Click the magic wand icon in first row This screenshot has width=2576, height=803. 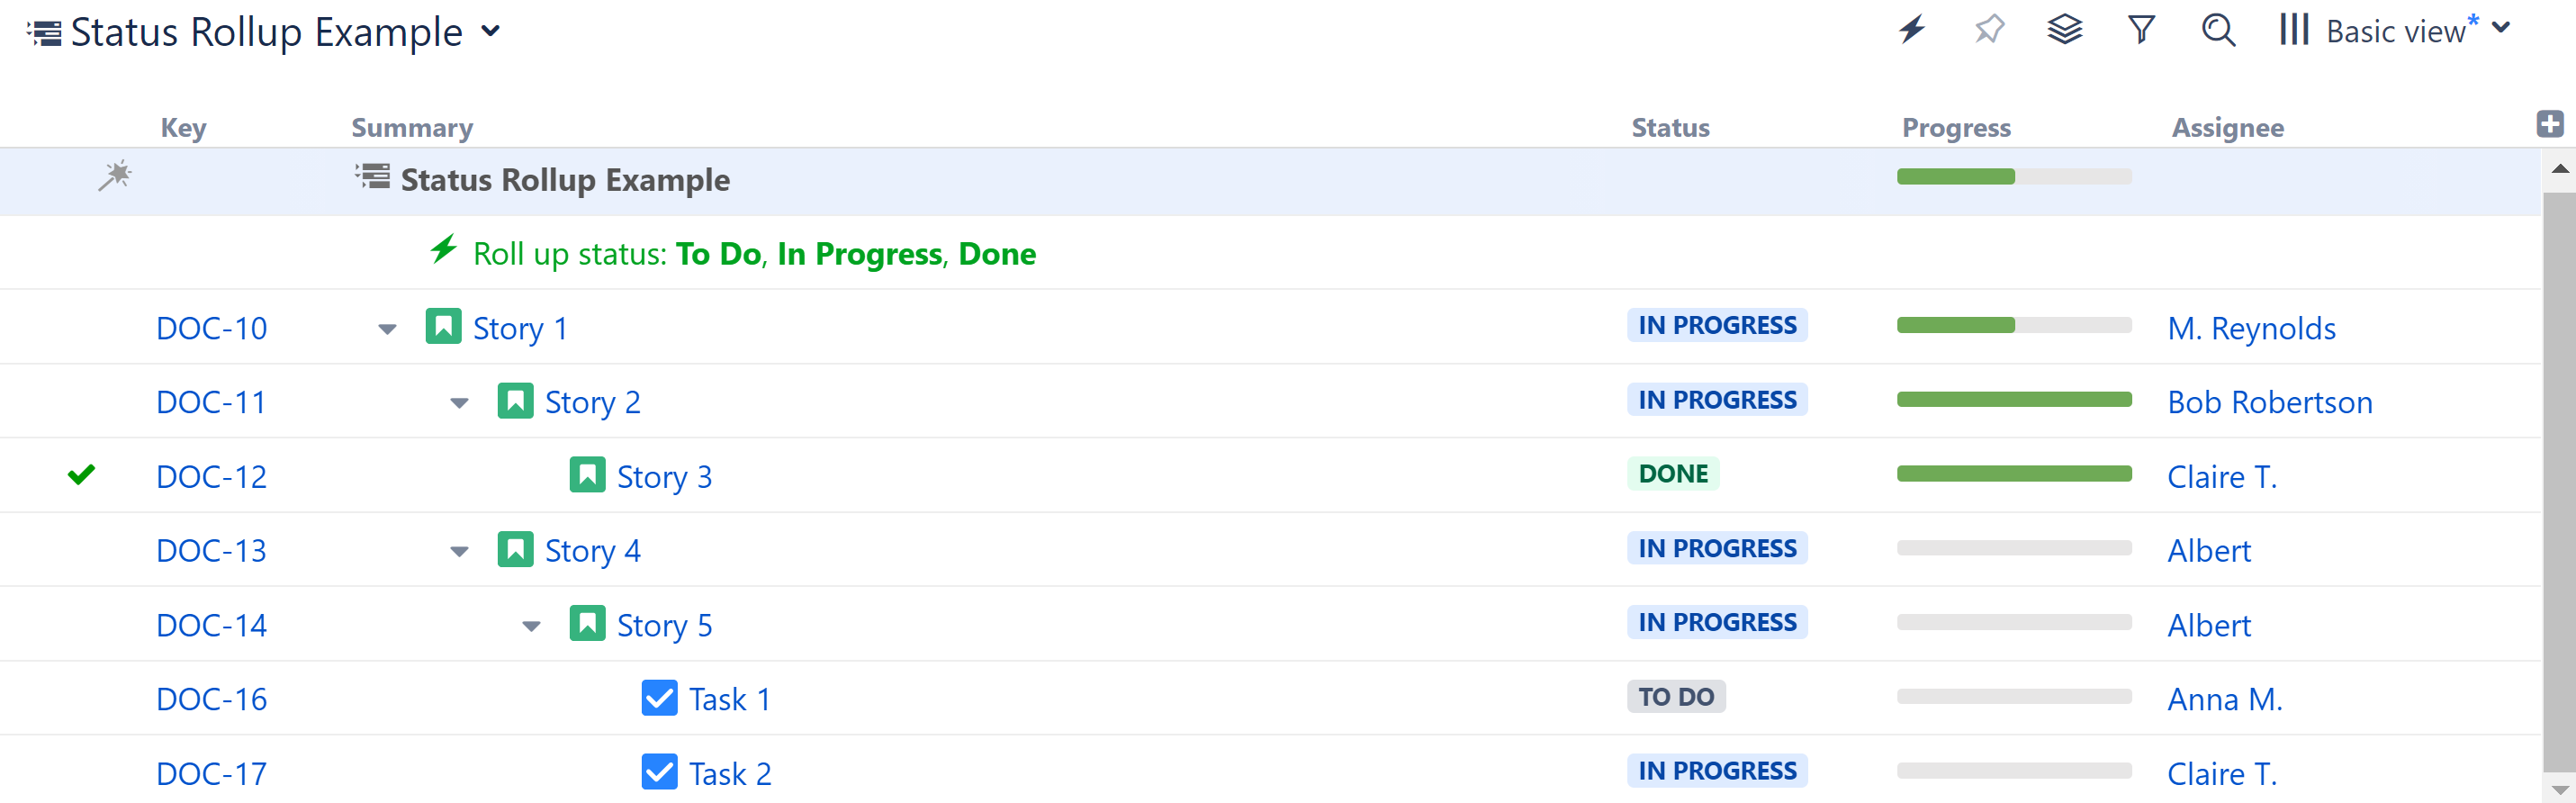pos(115,176)
